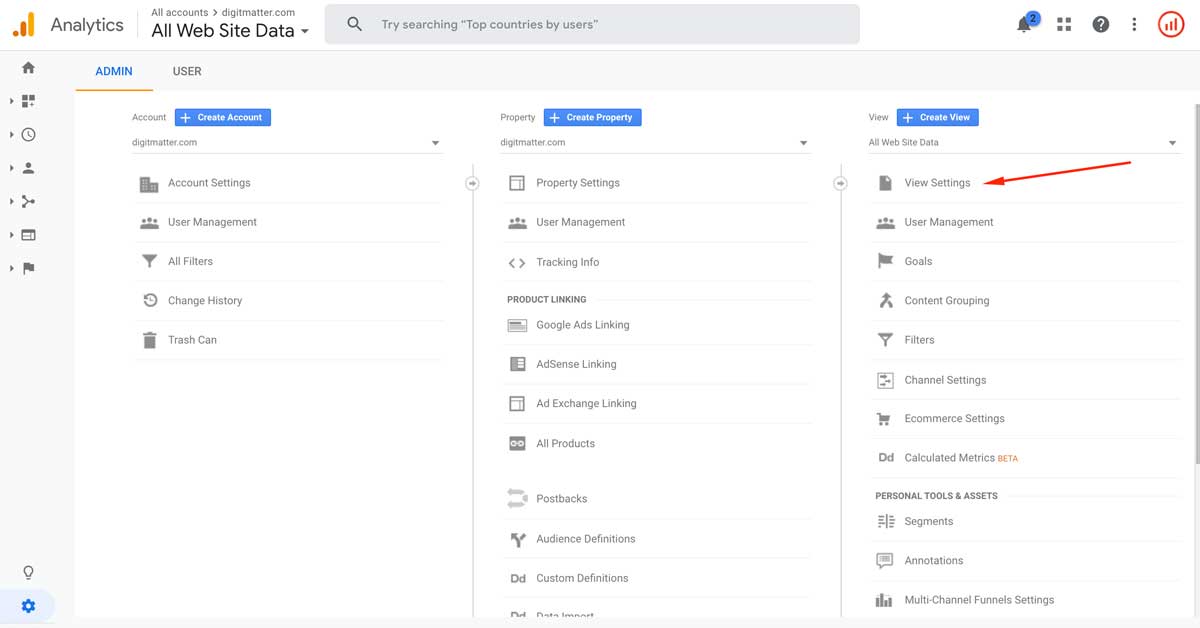This screenshot has height=628, width=1200.
Task: Switch to the USER tab
Action: coord(187,72)
